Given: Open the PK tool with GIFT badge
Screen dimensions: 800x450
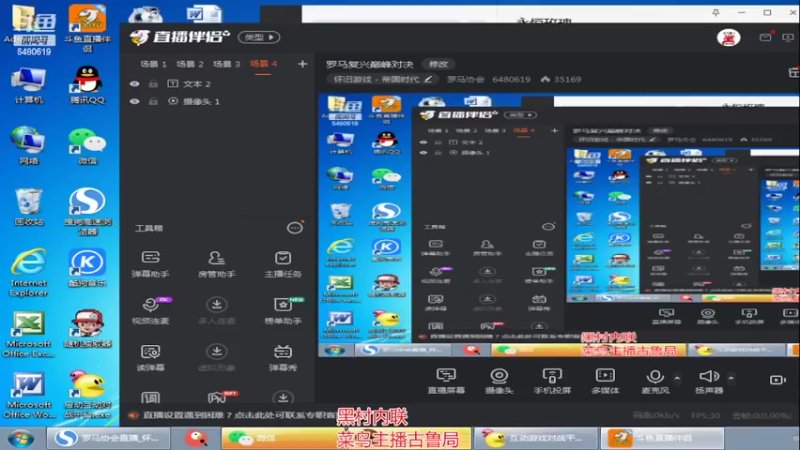Looking at the screenshot, I should click(220, 397).
